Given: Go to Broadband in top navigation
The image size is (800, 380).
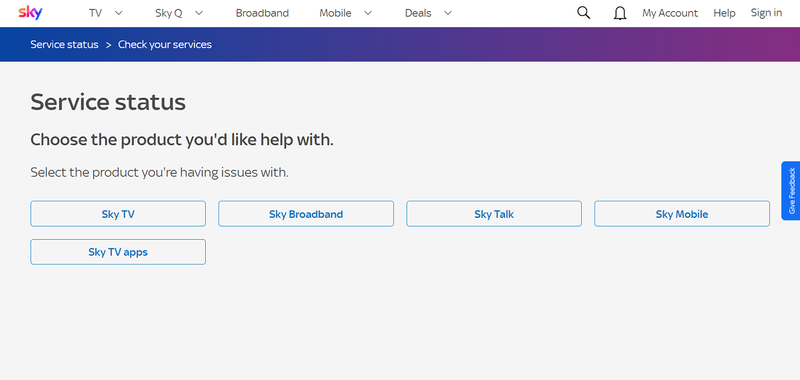Looking at the screenshot, I should pos(262,13).
